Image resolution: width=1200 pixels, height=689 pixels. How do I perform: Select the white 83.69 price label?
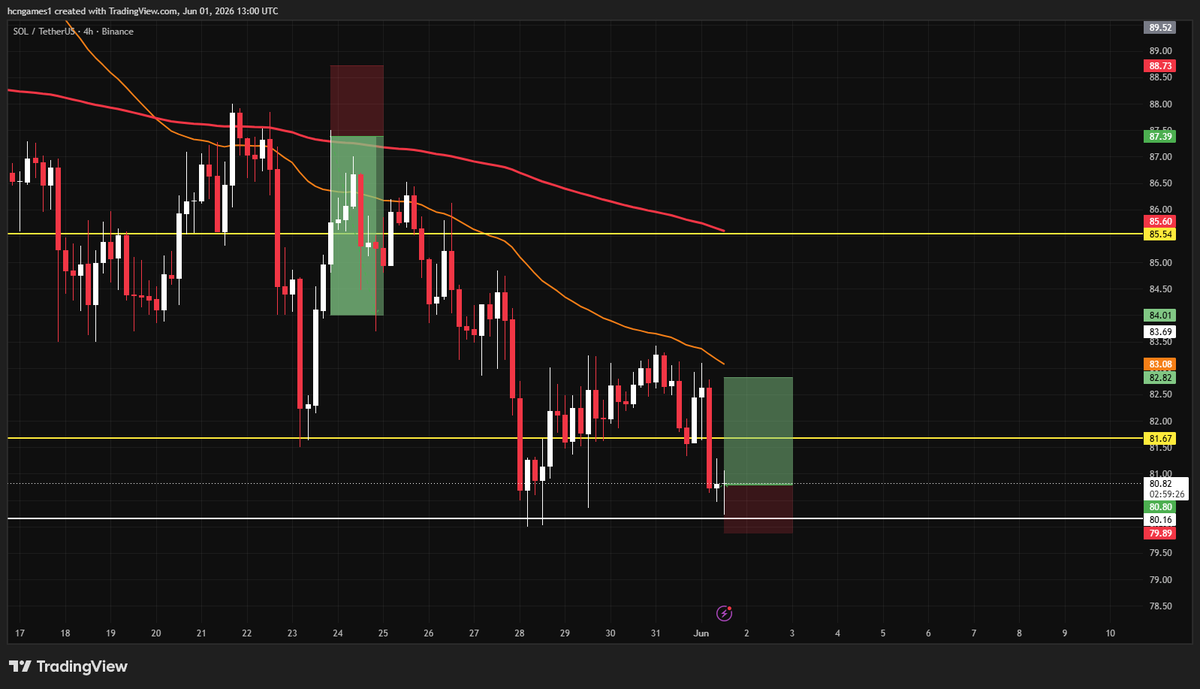coord(1161,331)
